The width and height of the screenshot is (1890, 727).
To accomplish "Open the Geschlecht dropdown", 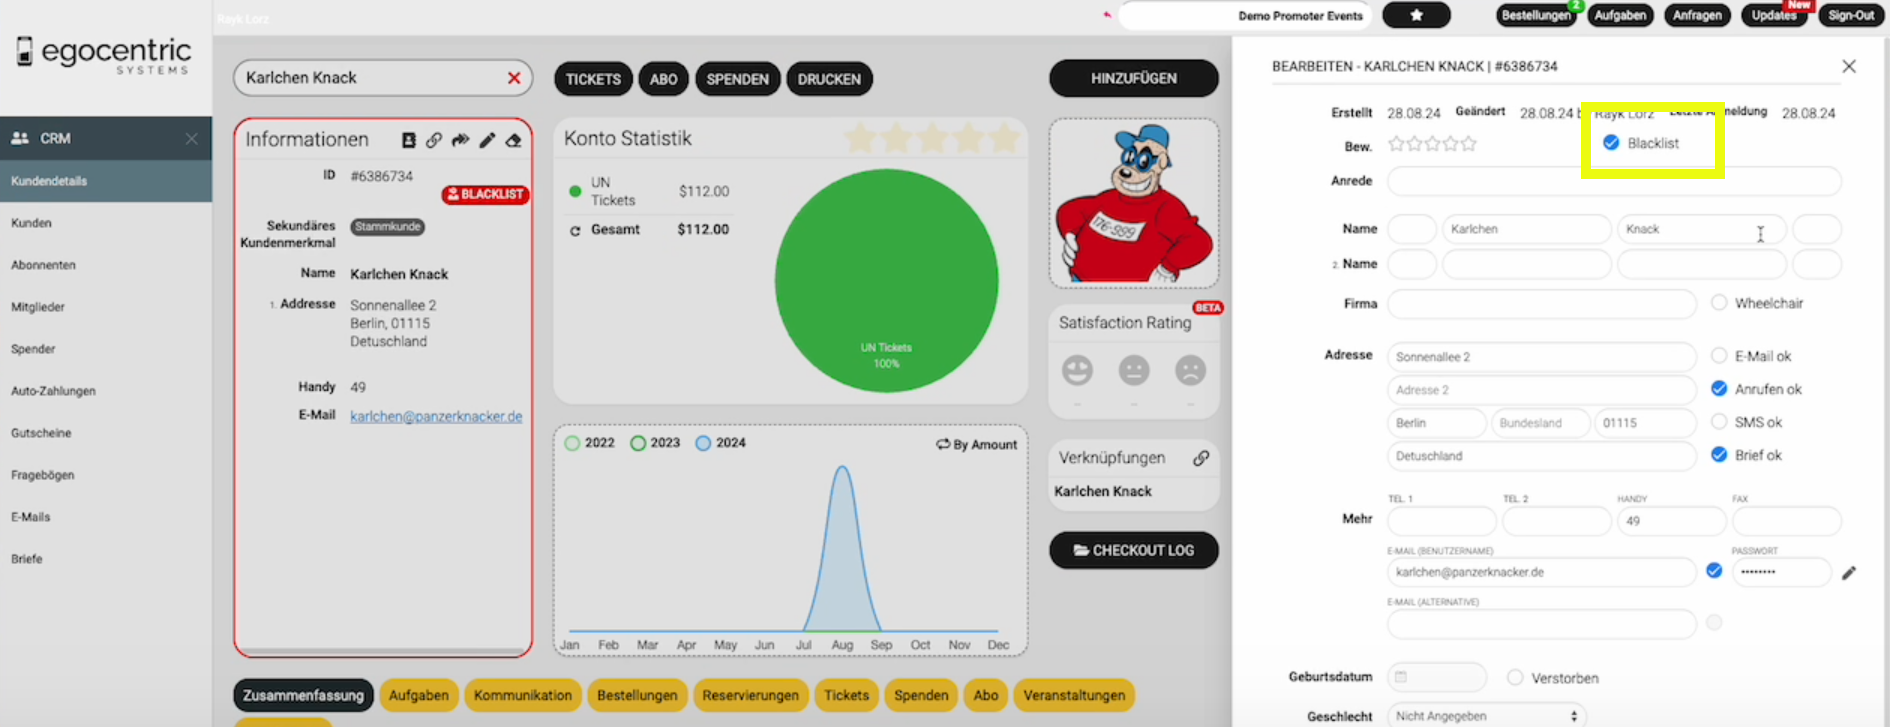I will [1486, 716].
